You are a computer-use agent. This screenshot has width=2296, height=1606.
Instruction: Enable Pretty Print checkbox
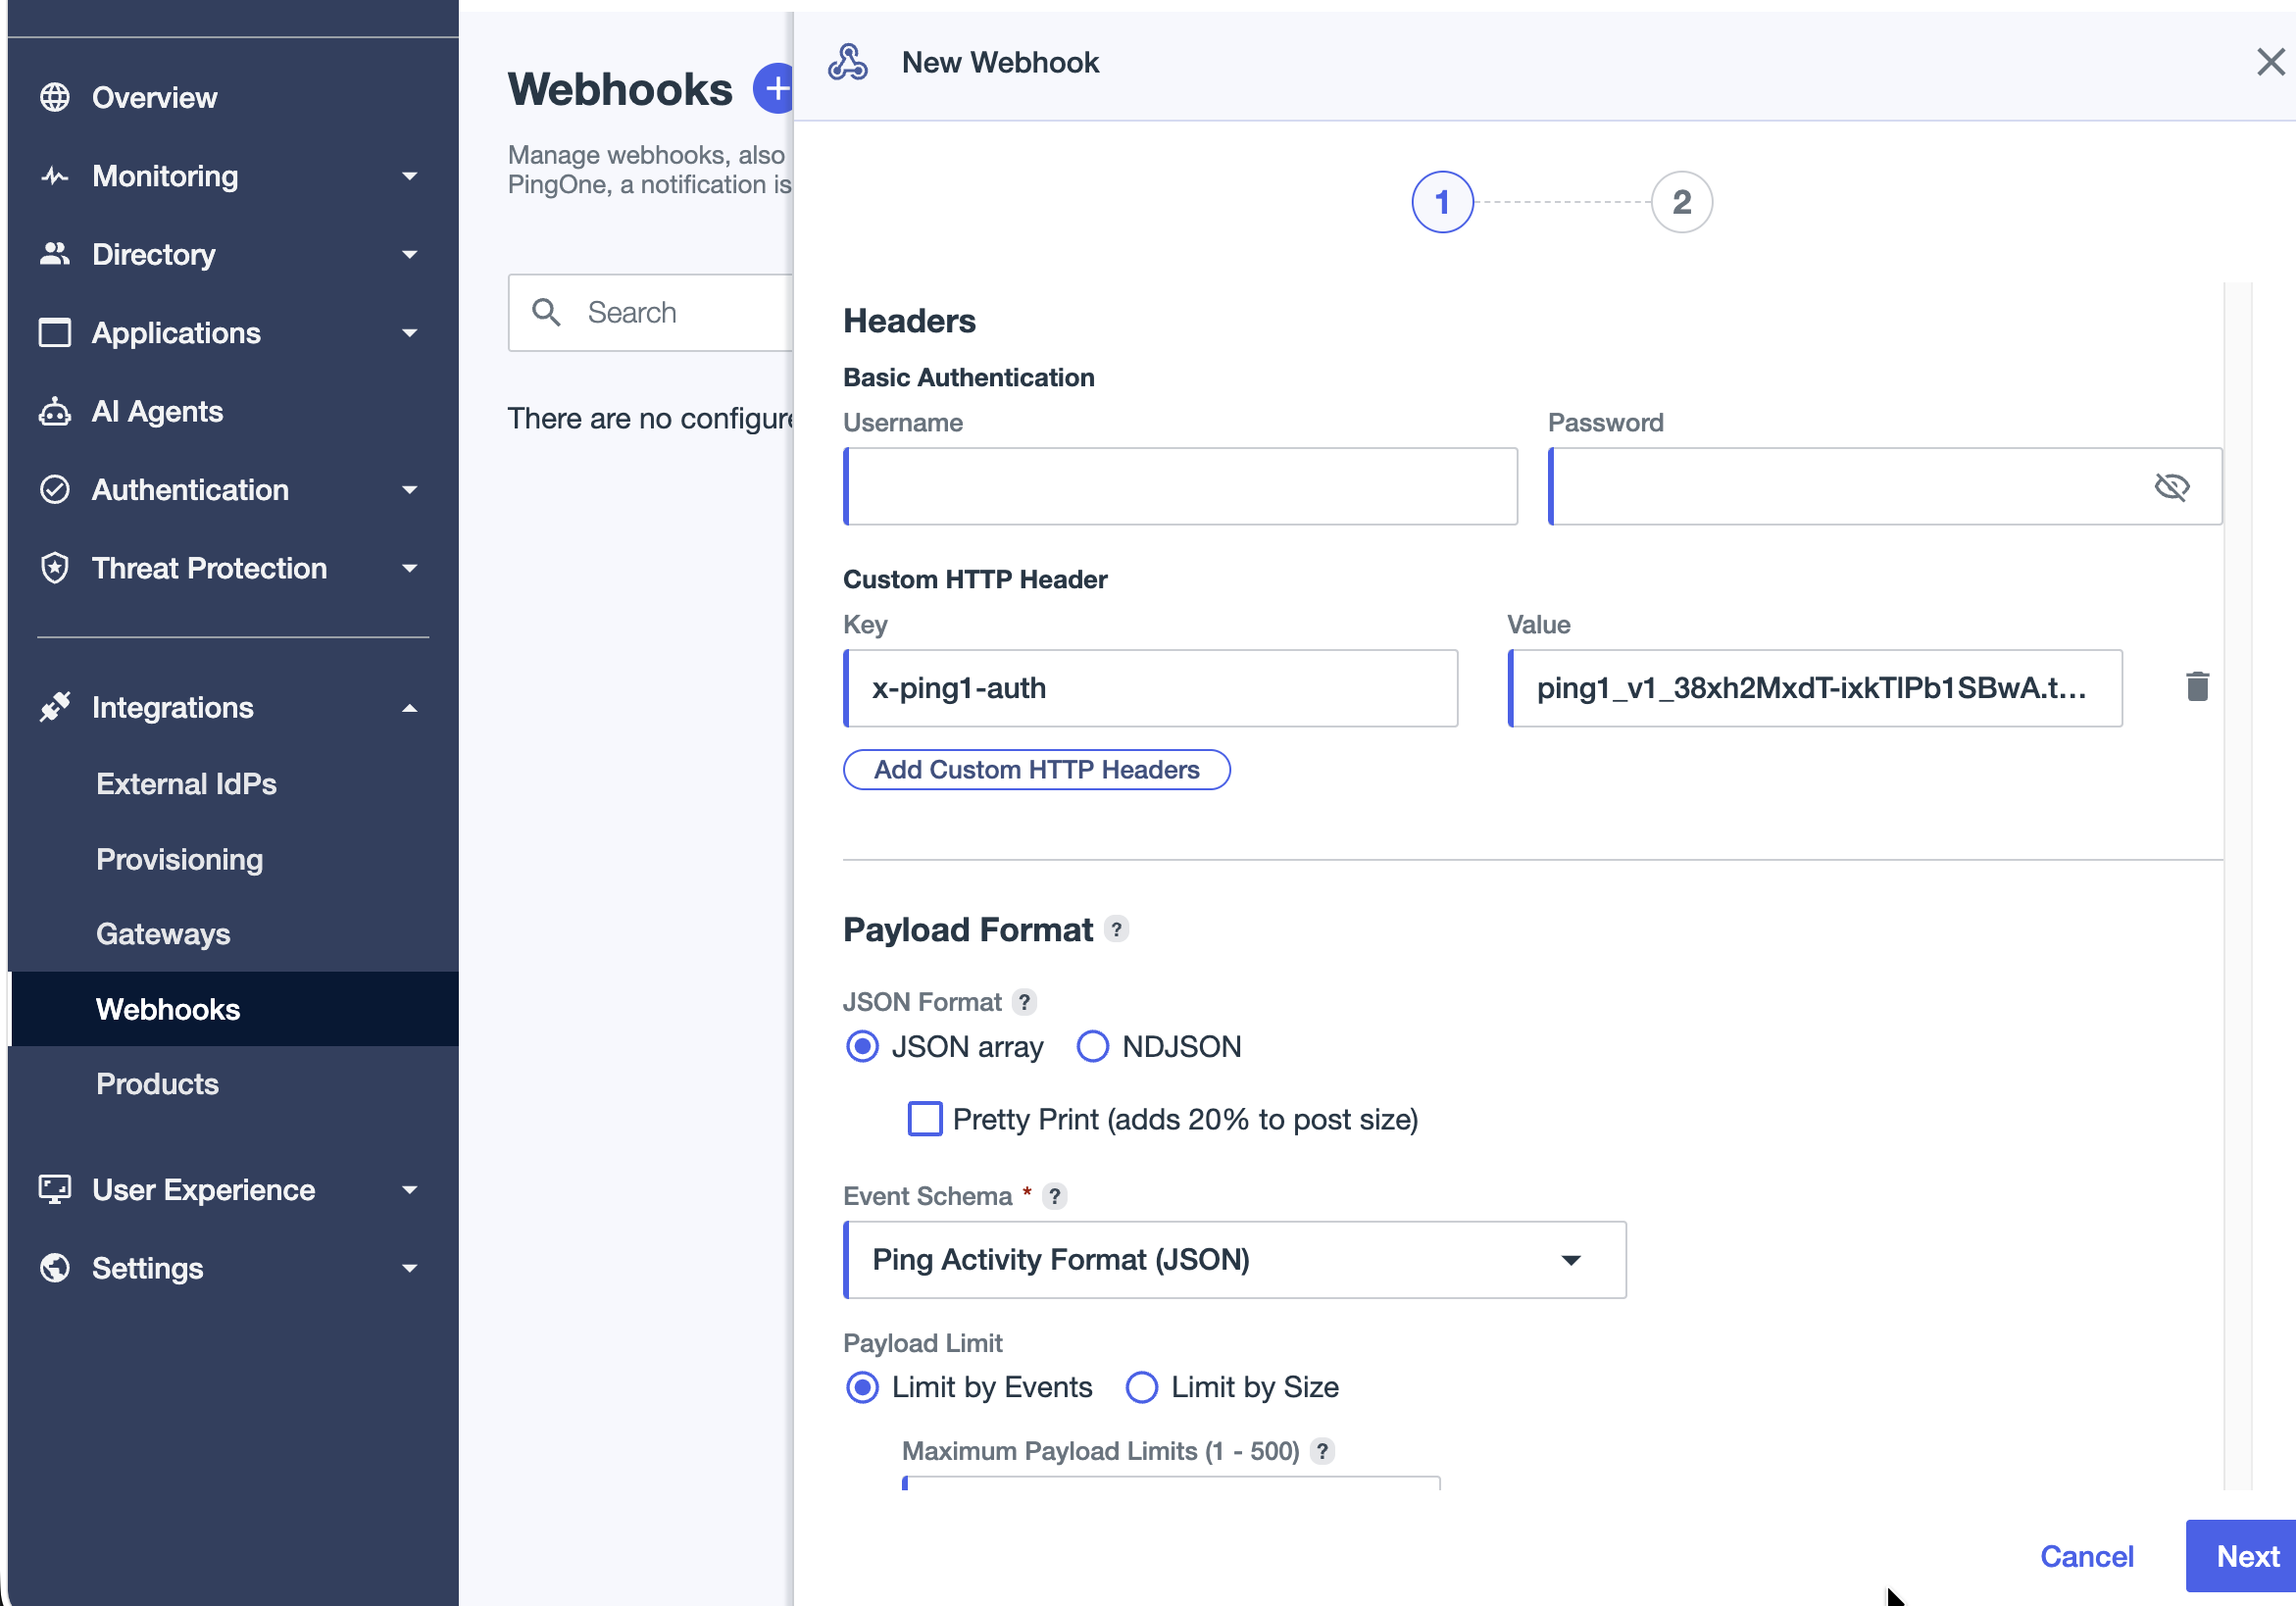tap(925, 1119)
